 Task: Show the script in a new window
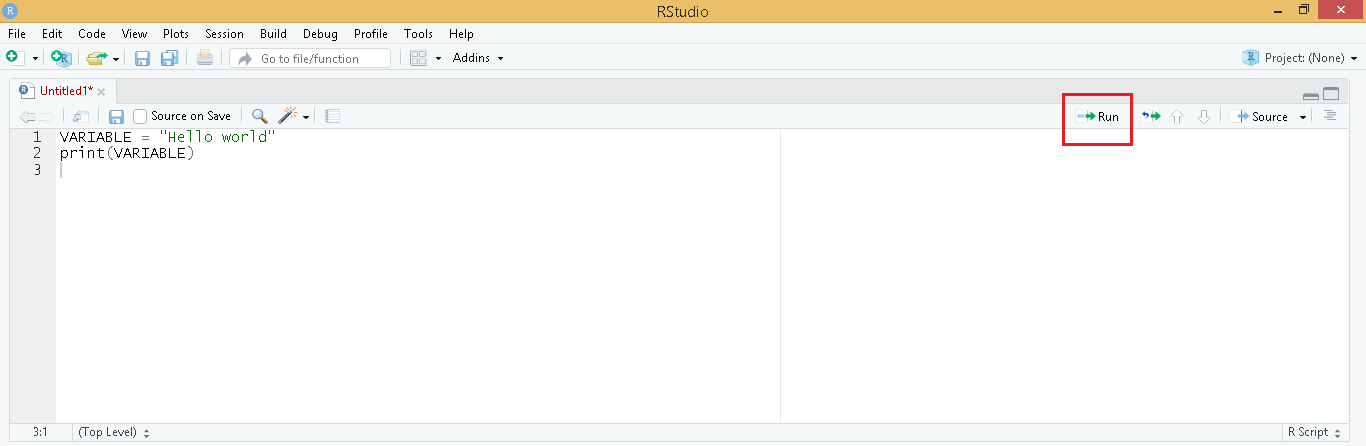click(81, 116)
